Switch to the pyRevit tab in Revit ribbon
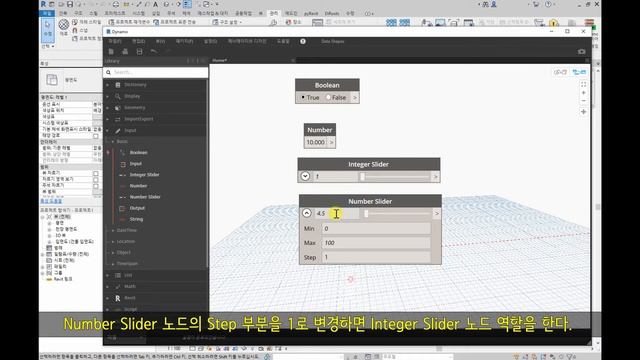The height and width of the screenshot is (360, 640). click(311, 13)
